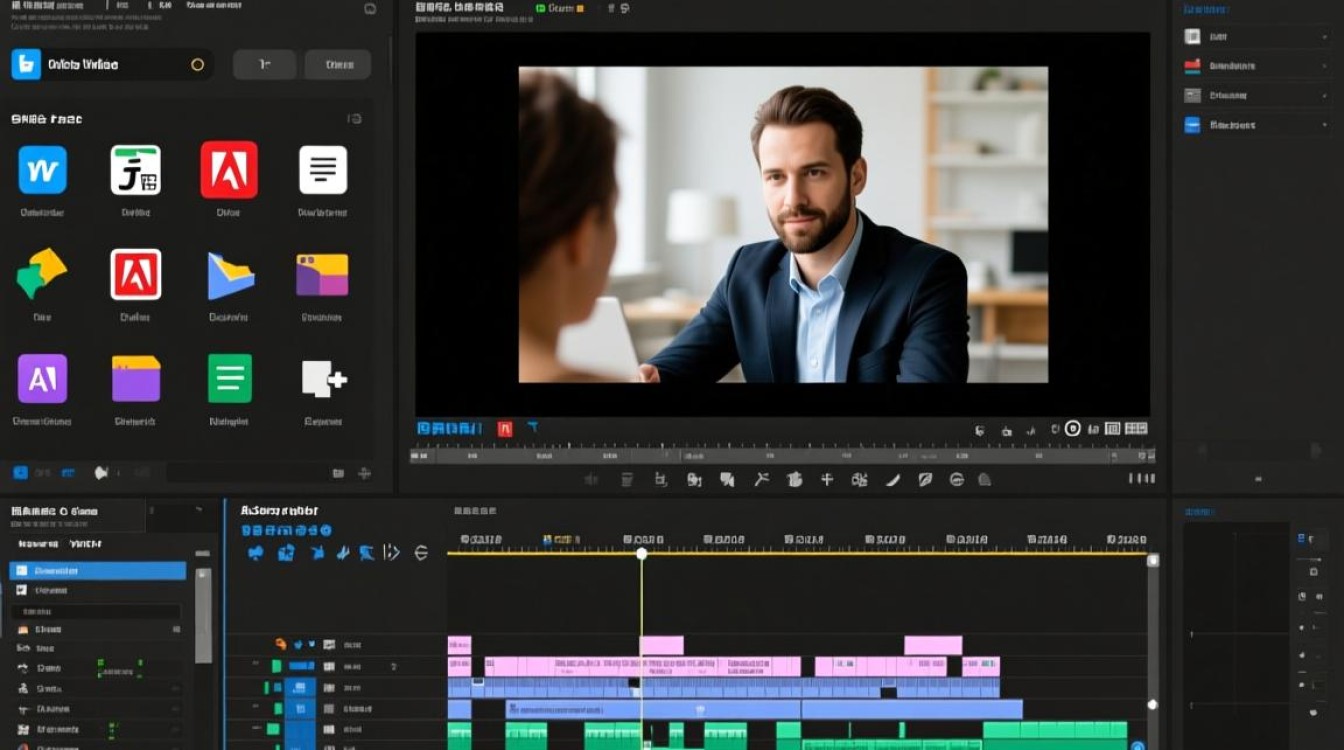The image size is (1344, 750).
Task: Toggle the orange icon in top track header
Action: coord(281,645)
